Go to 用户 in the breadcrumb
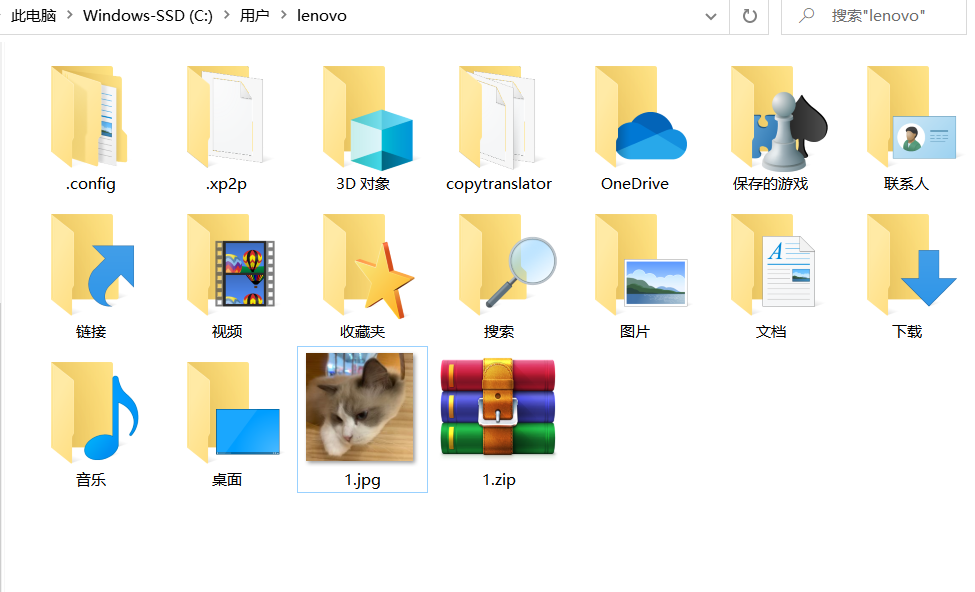The height and width of the screenshot is (592, 975). coord(254,16)
